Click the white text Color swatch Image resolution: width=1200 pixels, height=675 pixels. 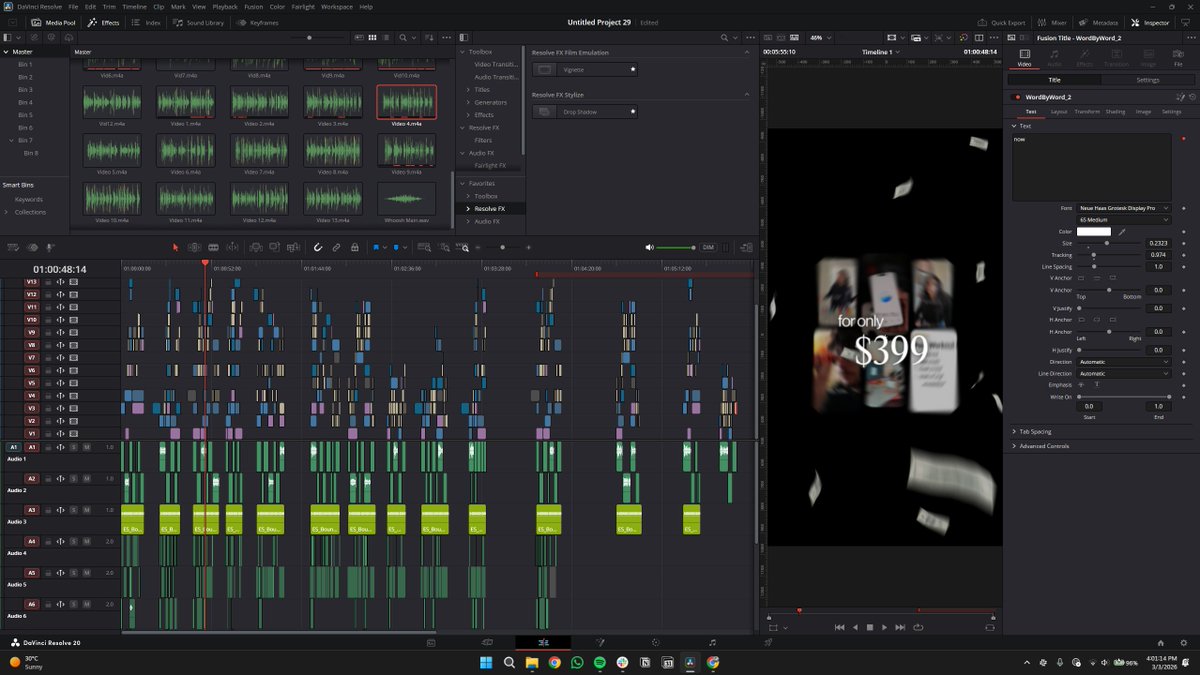click(x=1093, y=231)
